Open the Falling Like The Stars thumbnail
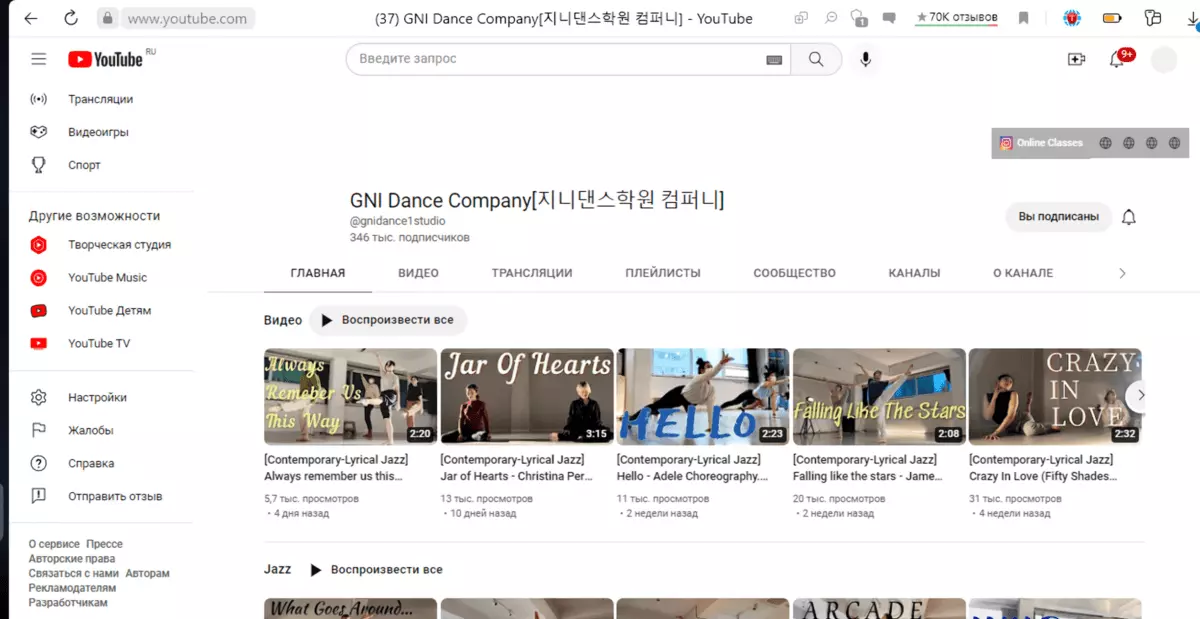Screen dimensions: 1200x619 879,396
